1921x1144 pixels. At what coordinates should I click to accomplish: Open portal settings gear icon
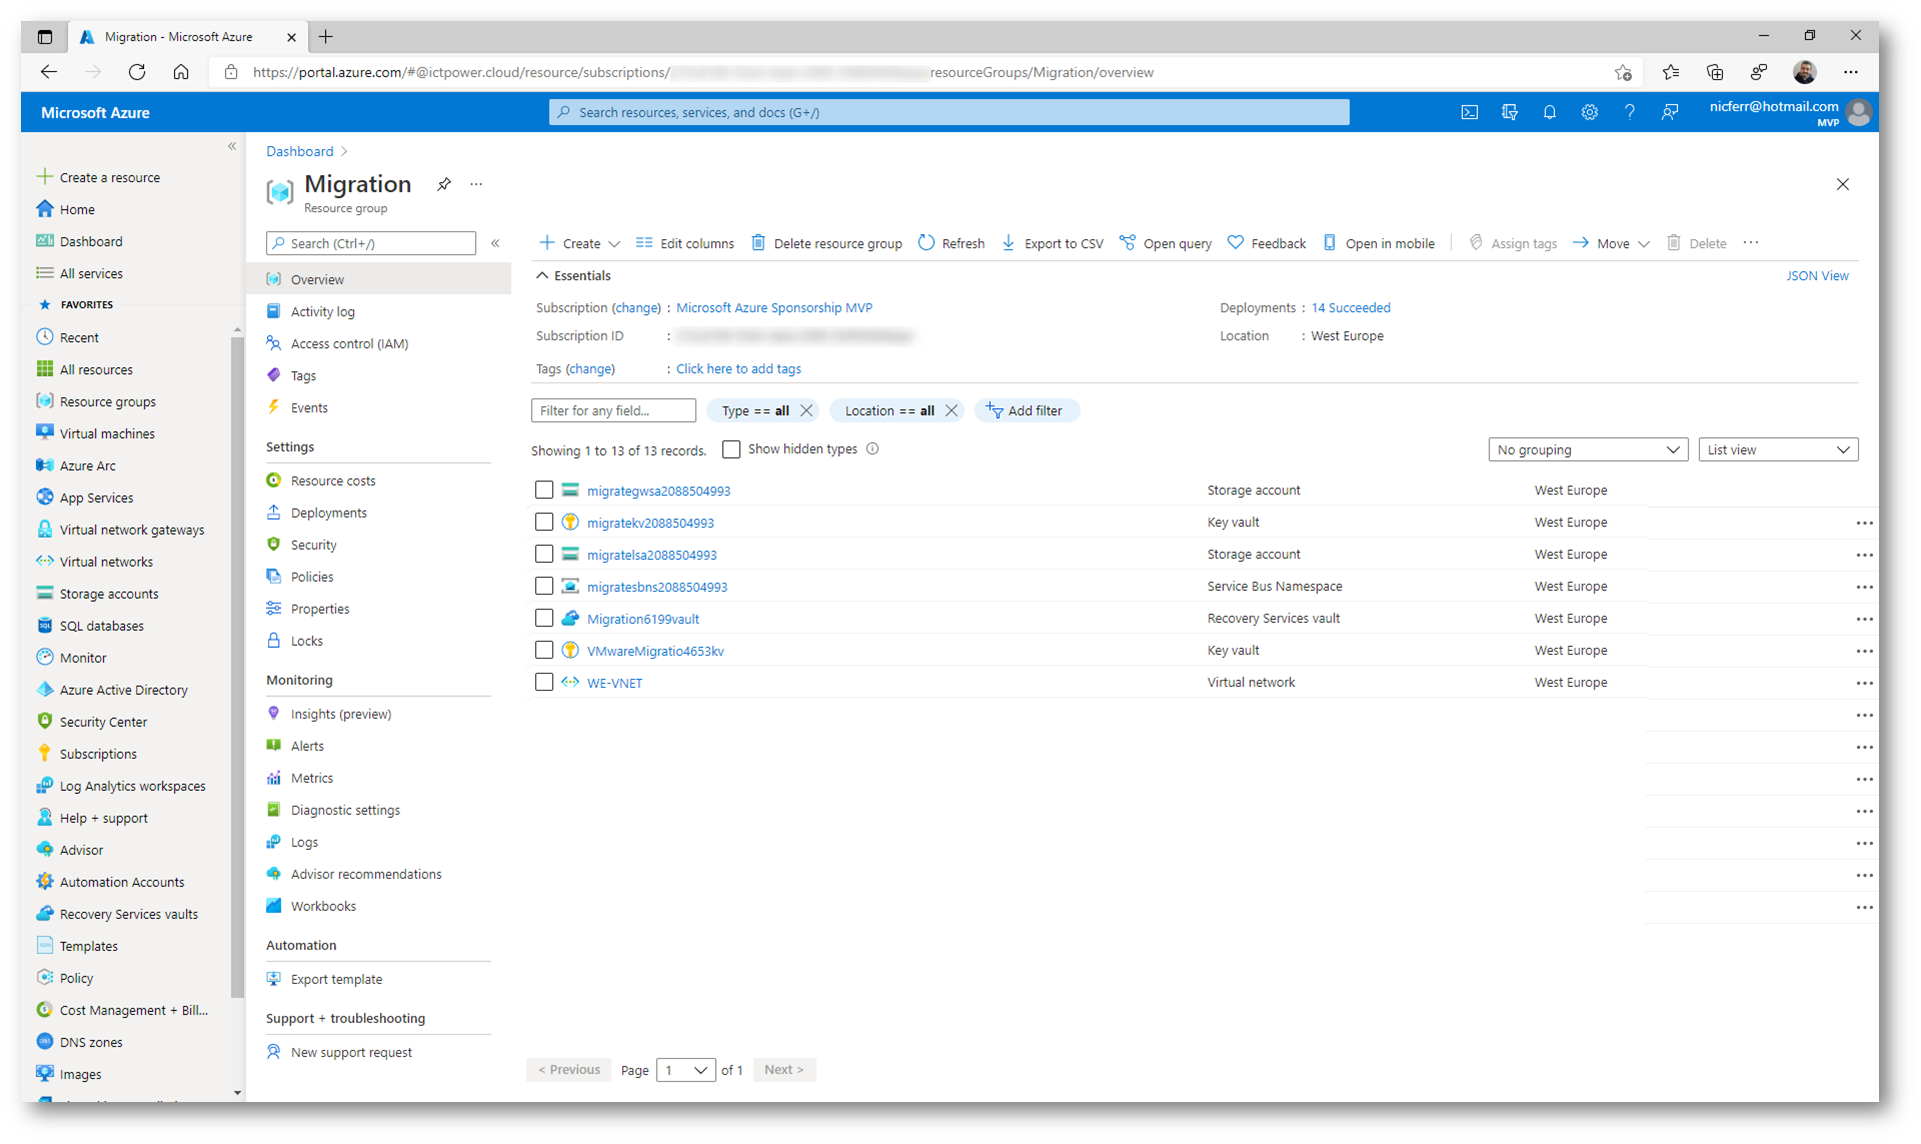coord(1589,112)
